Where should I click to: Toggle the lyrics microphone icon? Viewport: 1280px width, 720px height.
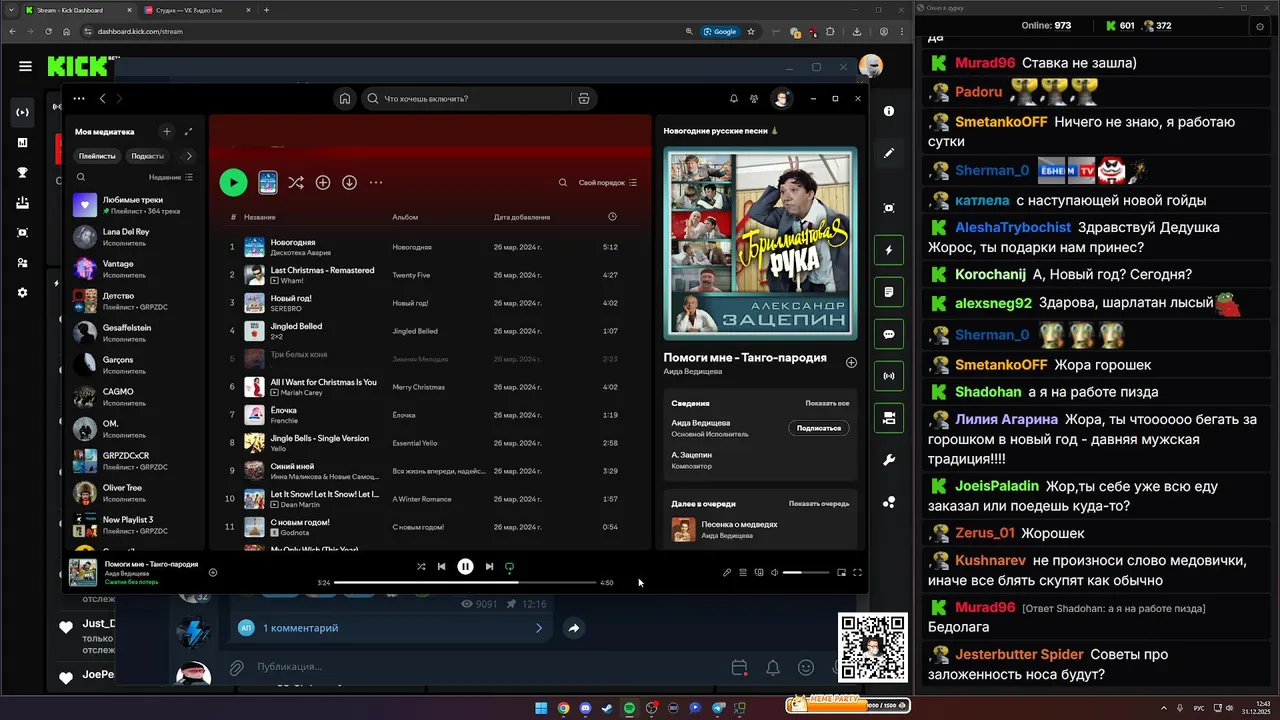[x=727, y=572]
